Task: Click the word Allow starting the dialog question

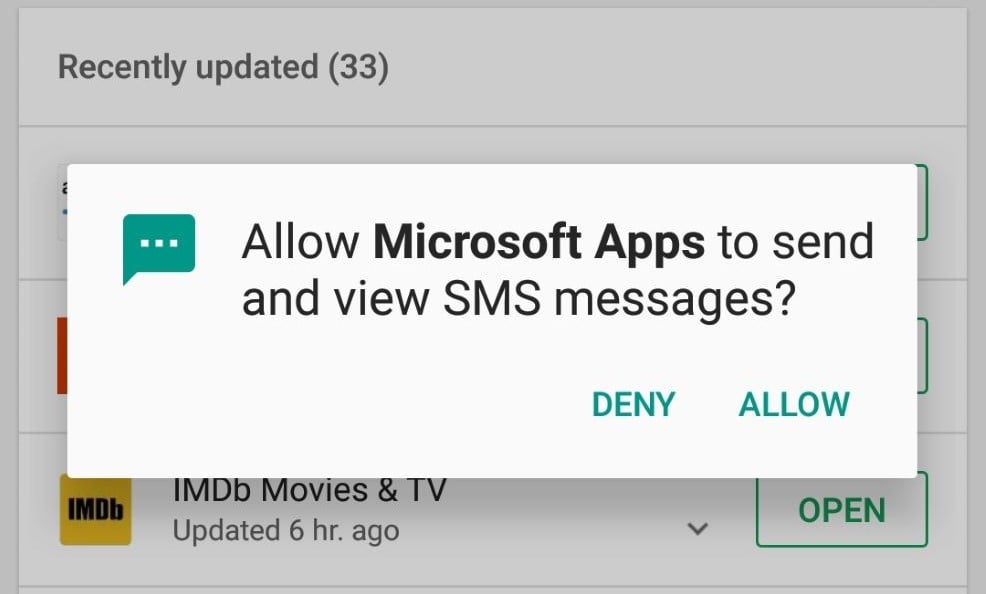Action: (x=300, y=242)
